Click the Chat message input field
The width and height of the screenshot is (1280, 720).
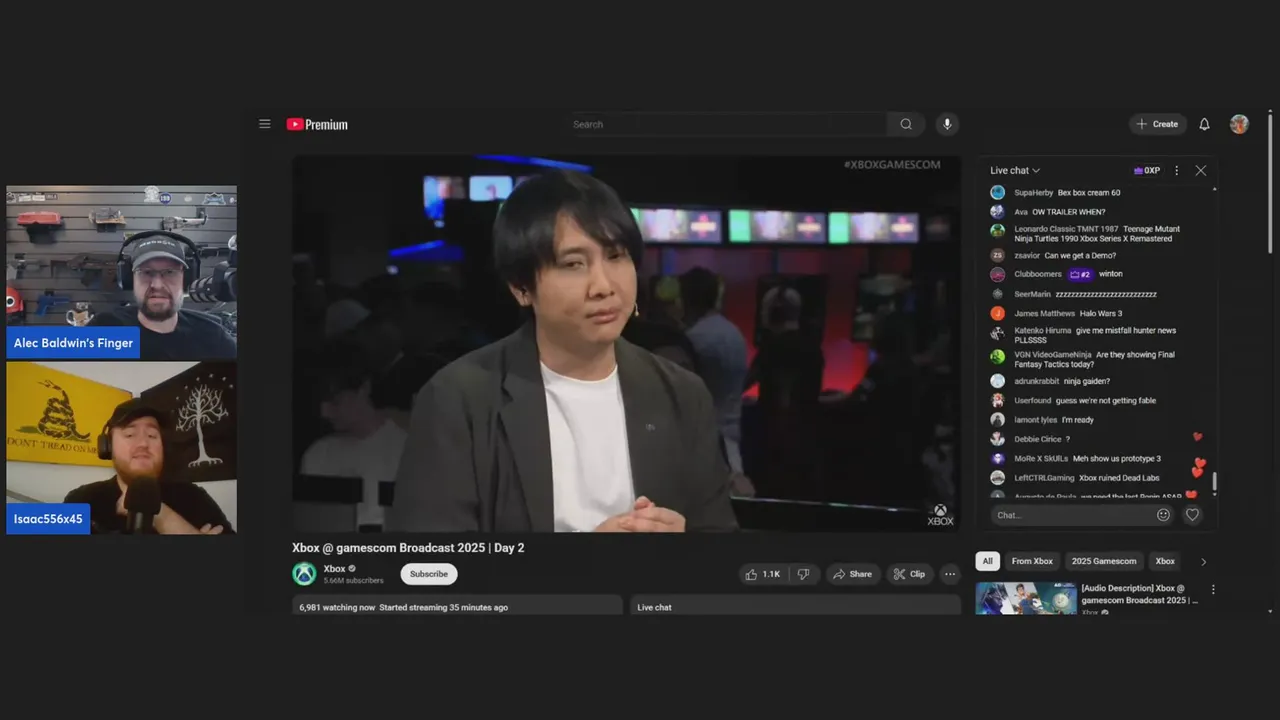[1073, 515]
